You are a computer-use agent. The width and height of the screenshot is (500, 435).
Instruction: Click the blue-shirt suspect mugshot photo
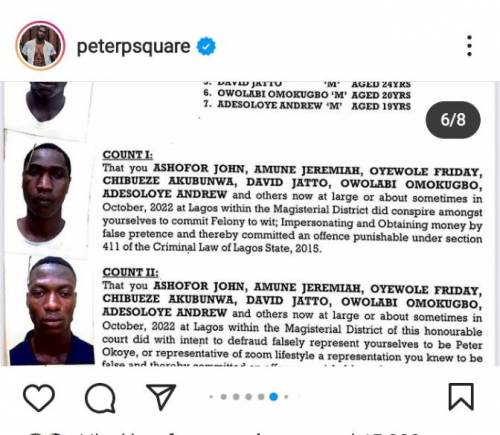[52, 311]
